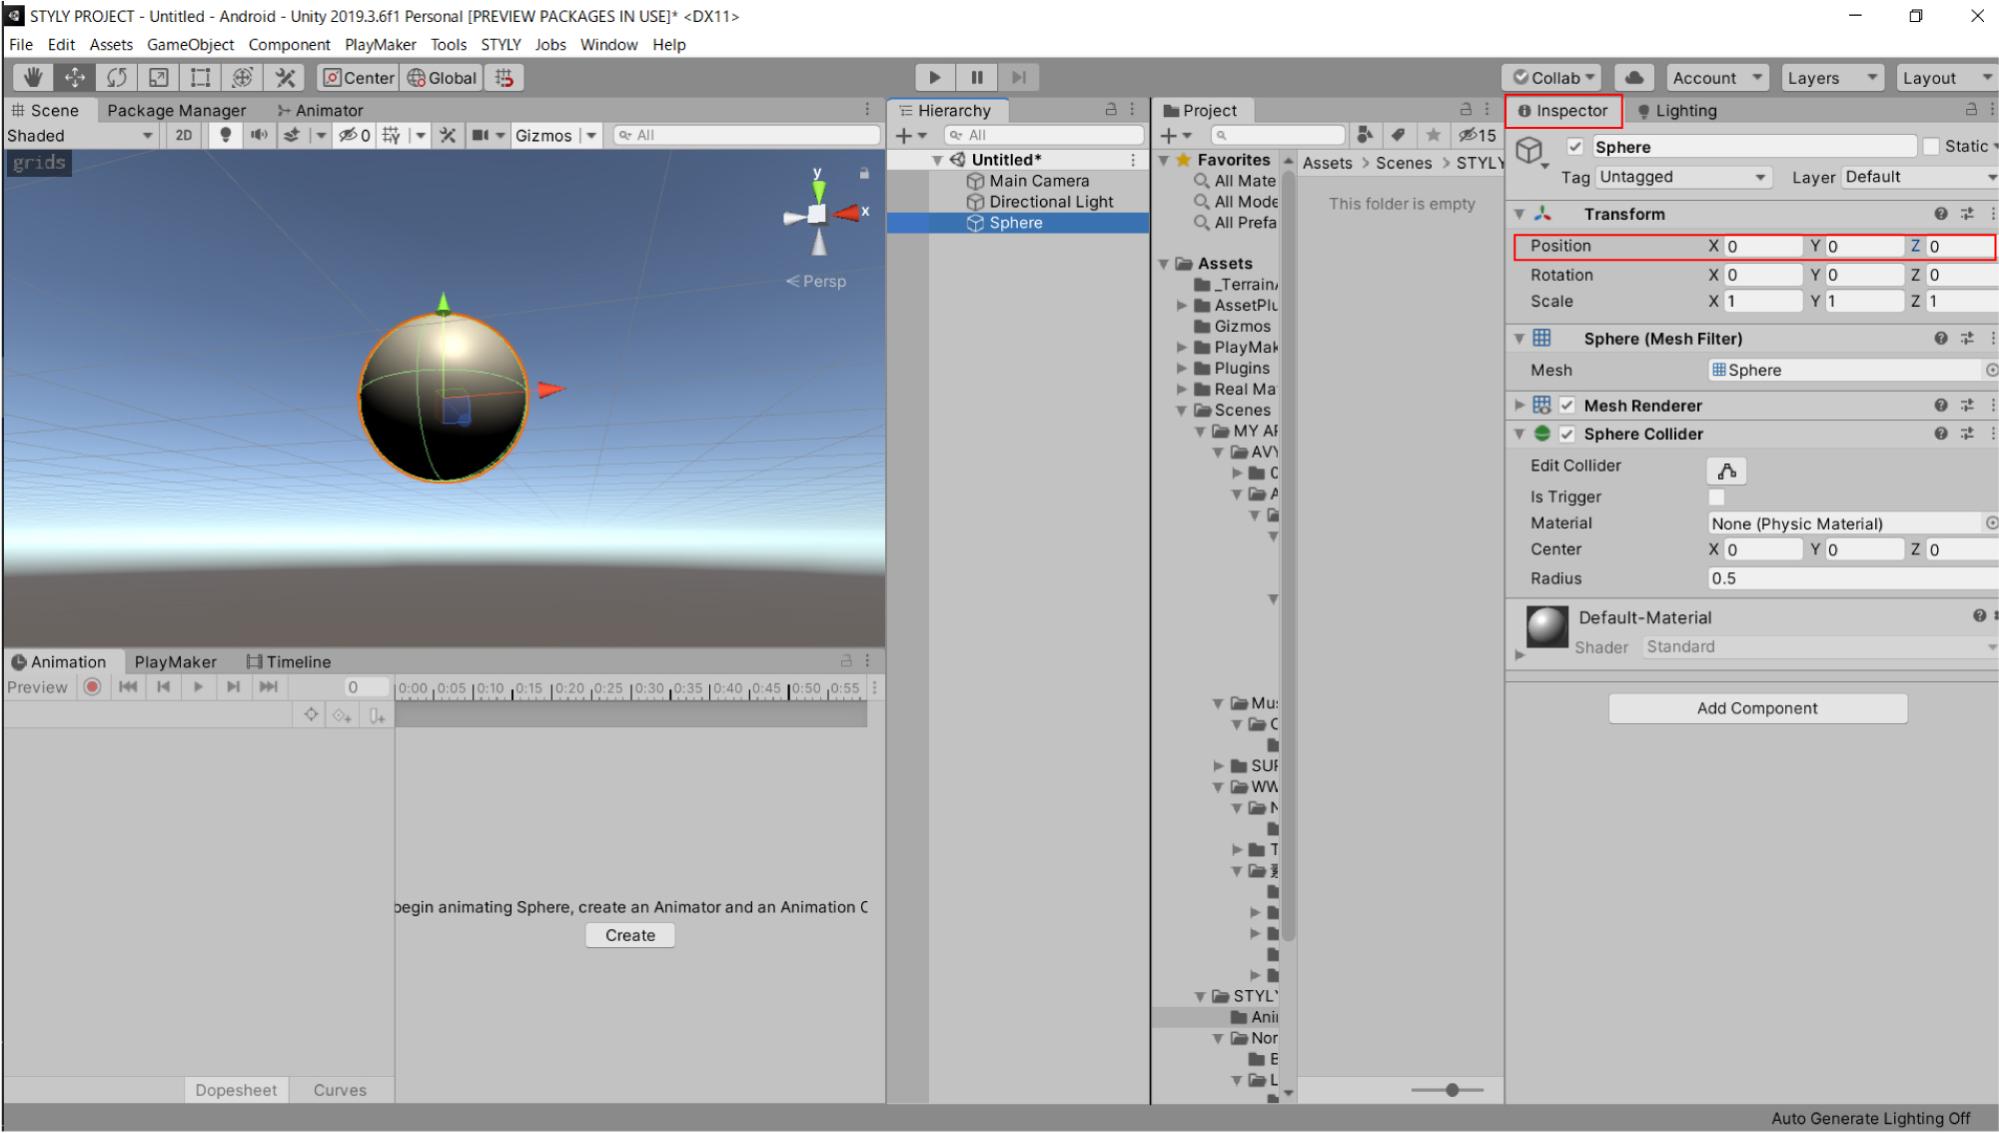Image resolution: width=1999 pixels, height=1133 pixels.
Task: Toggle scene grid visibility icon
Action: click(391, 135)
